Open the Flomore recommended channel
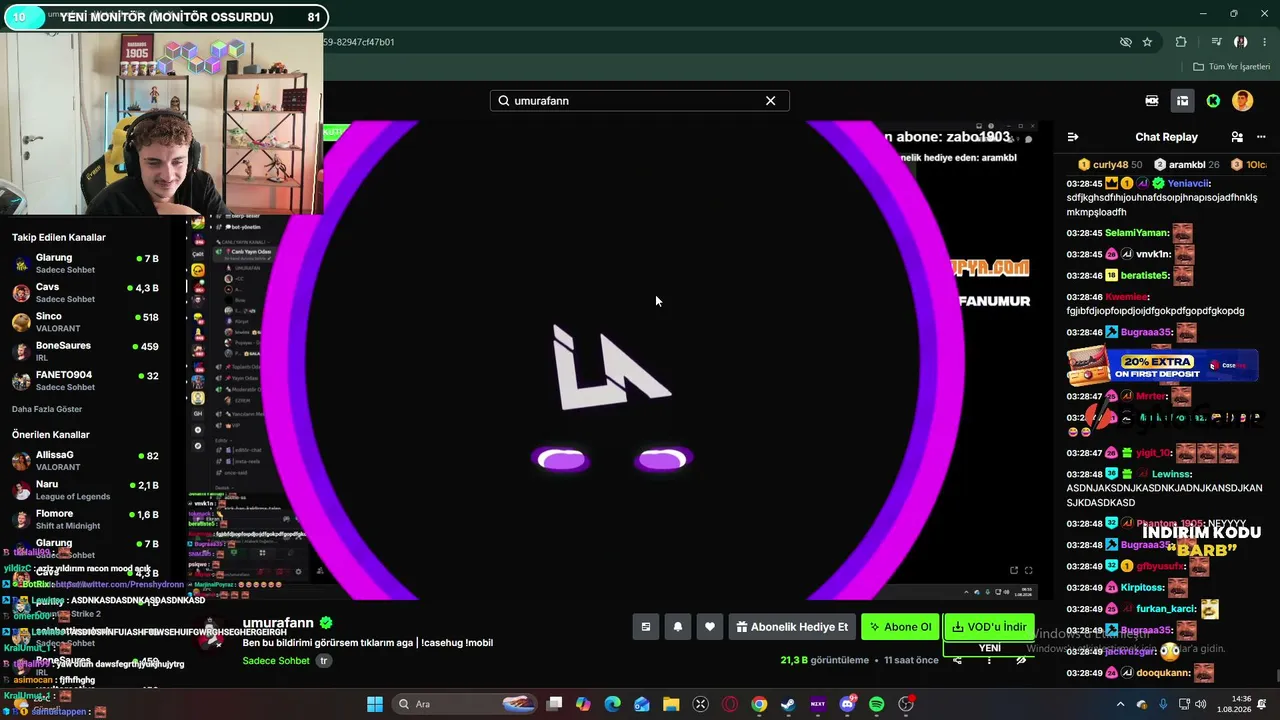1280x720 pixels. coord(86,519)
